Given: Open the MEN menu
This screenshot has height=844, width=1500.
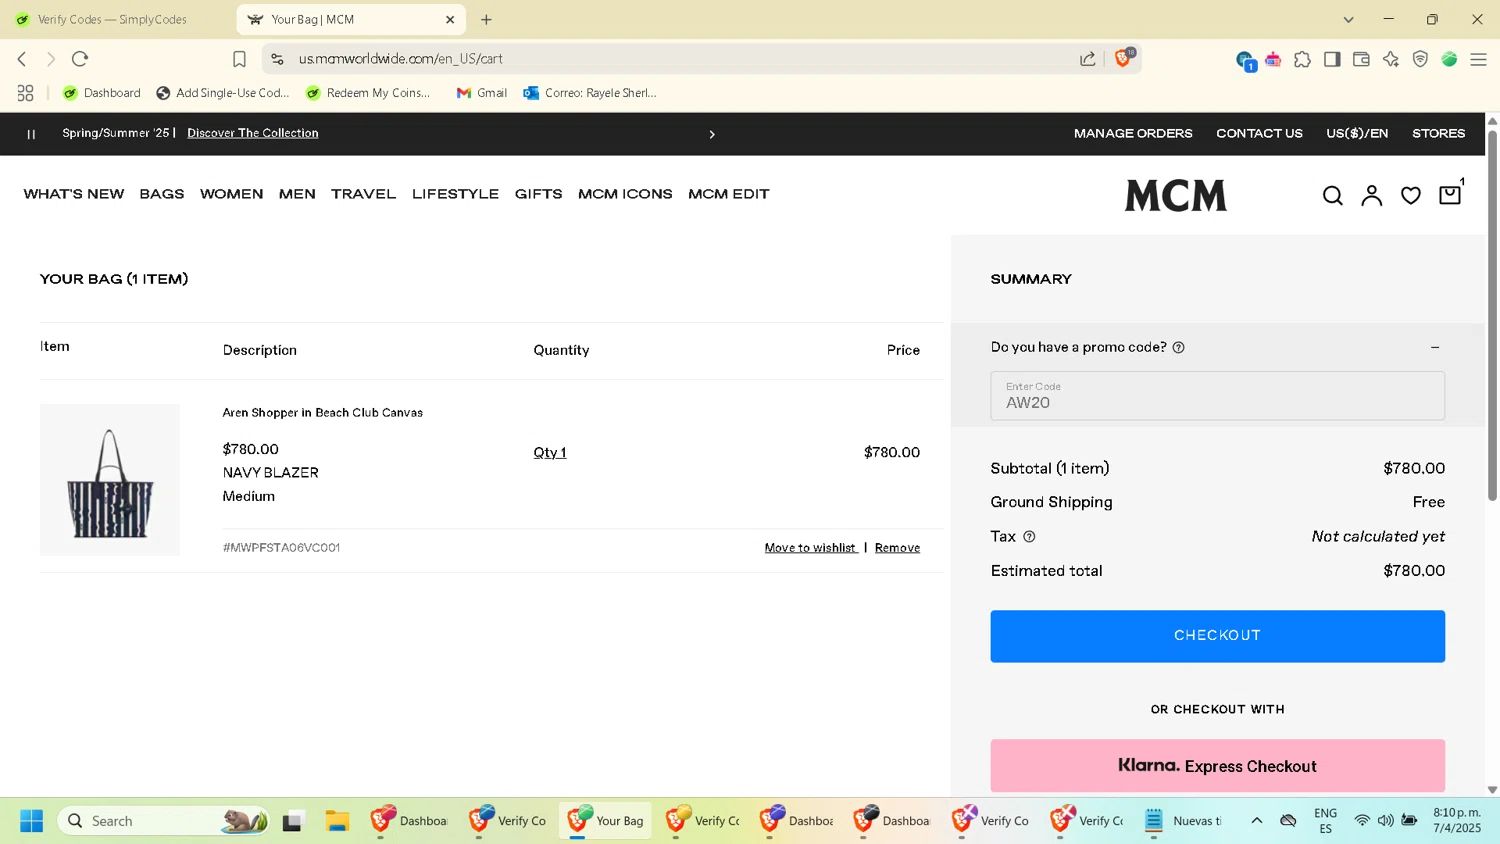Looking at the screenshot, I should [x=297, y=194].
